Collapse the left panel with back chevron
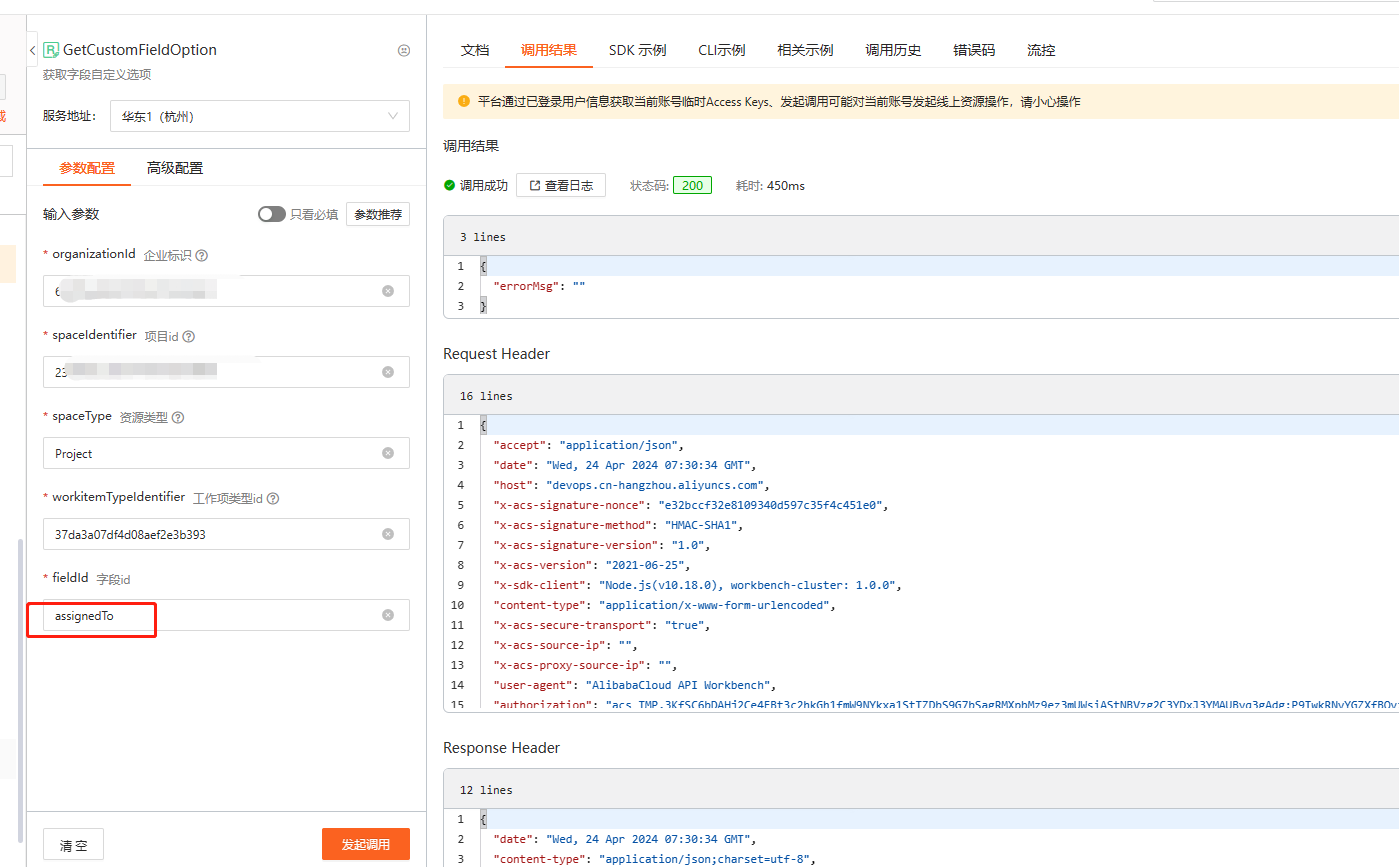The width and height of the screenshot is (1399, 867). coord(32,50)
